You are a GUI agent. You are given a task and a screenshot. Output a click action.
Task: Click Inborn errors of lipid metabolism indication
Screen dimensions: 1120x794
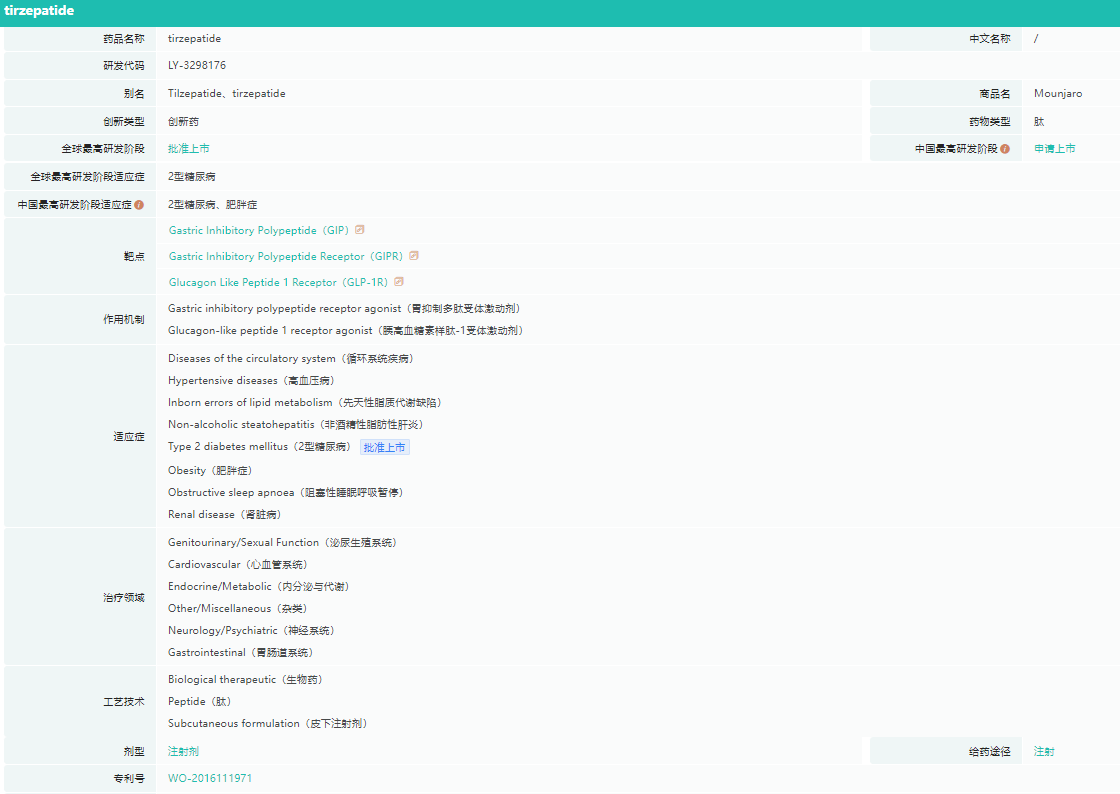(305, 403)
